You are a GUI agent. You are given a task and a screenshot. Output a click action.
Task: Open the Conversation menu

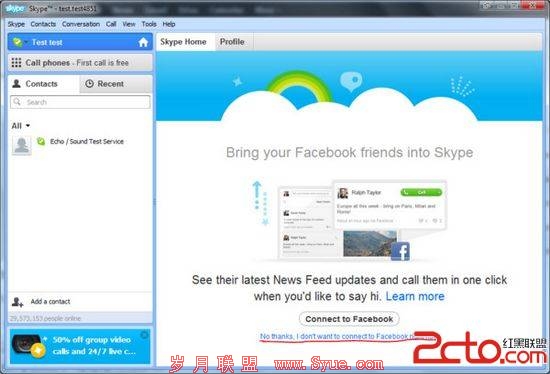(81, 24)
